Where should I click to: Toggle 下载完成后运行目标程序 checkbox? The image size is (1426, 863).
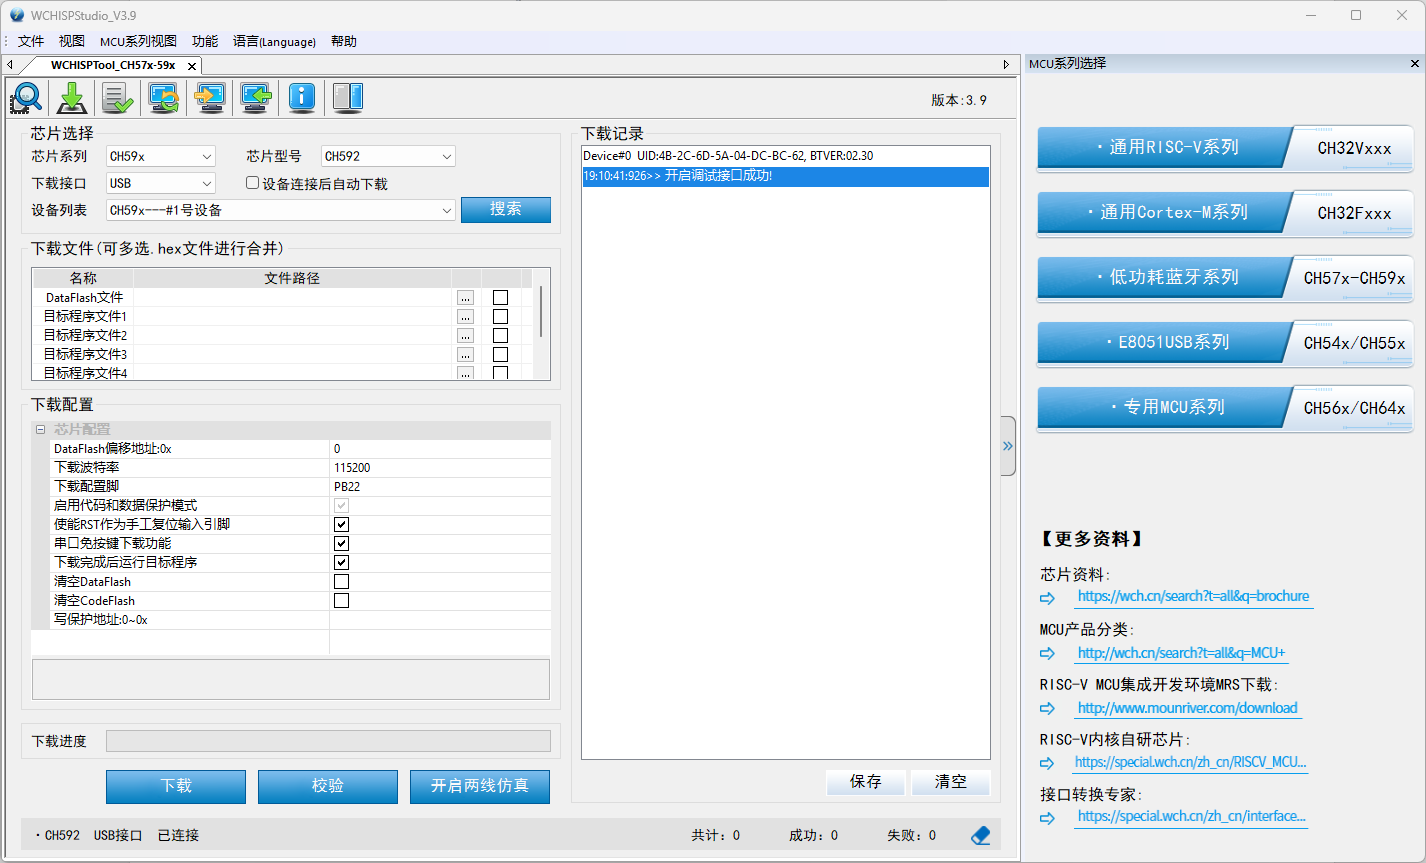click(x=341, y=563)
